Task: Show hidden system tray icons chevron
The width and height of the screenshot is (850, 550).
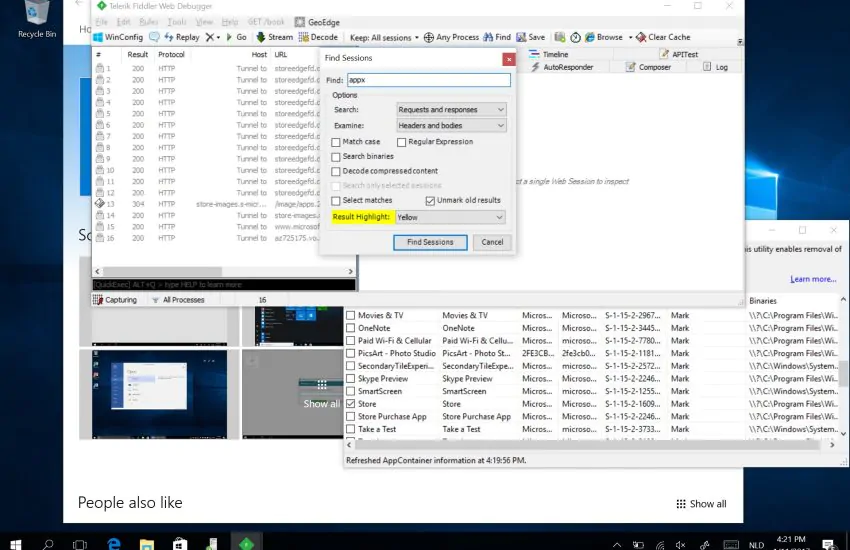Action: click(617, 545)
